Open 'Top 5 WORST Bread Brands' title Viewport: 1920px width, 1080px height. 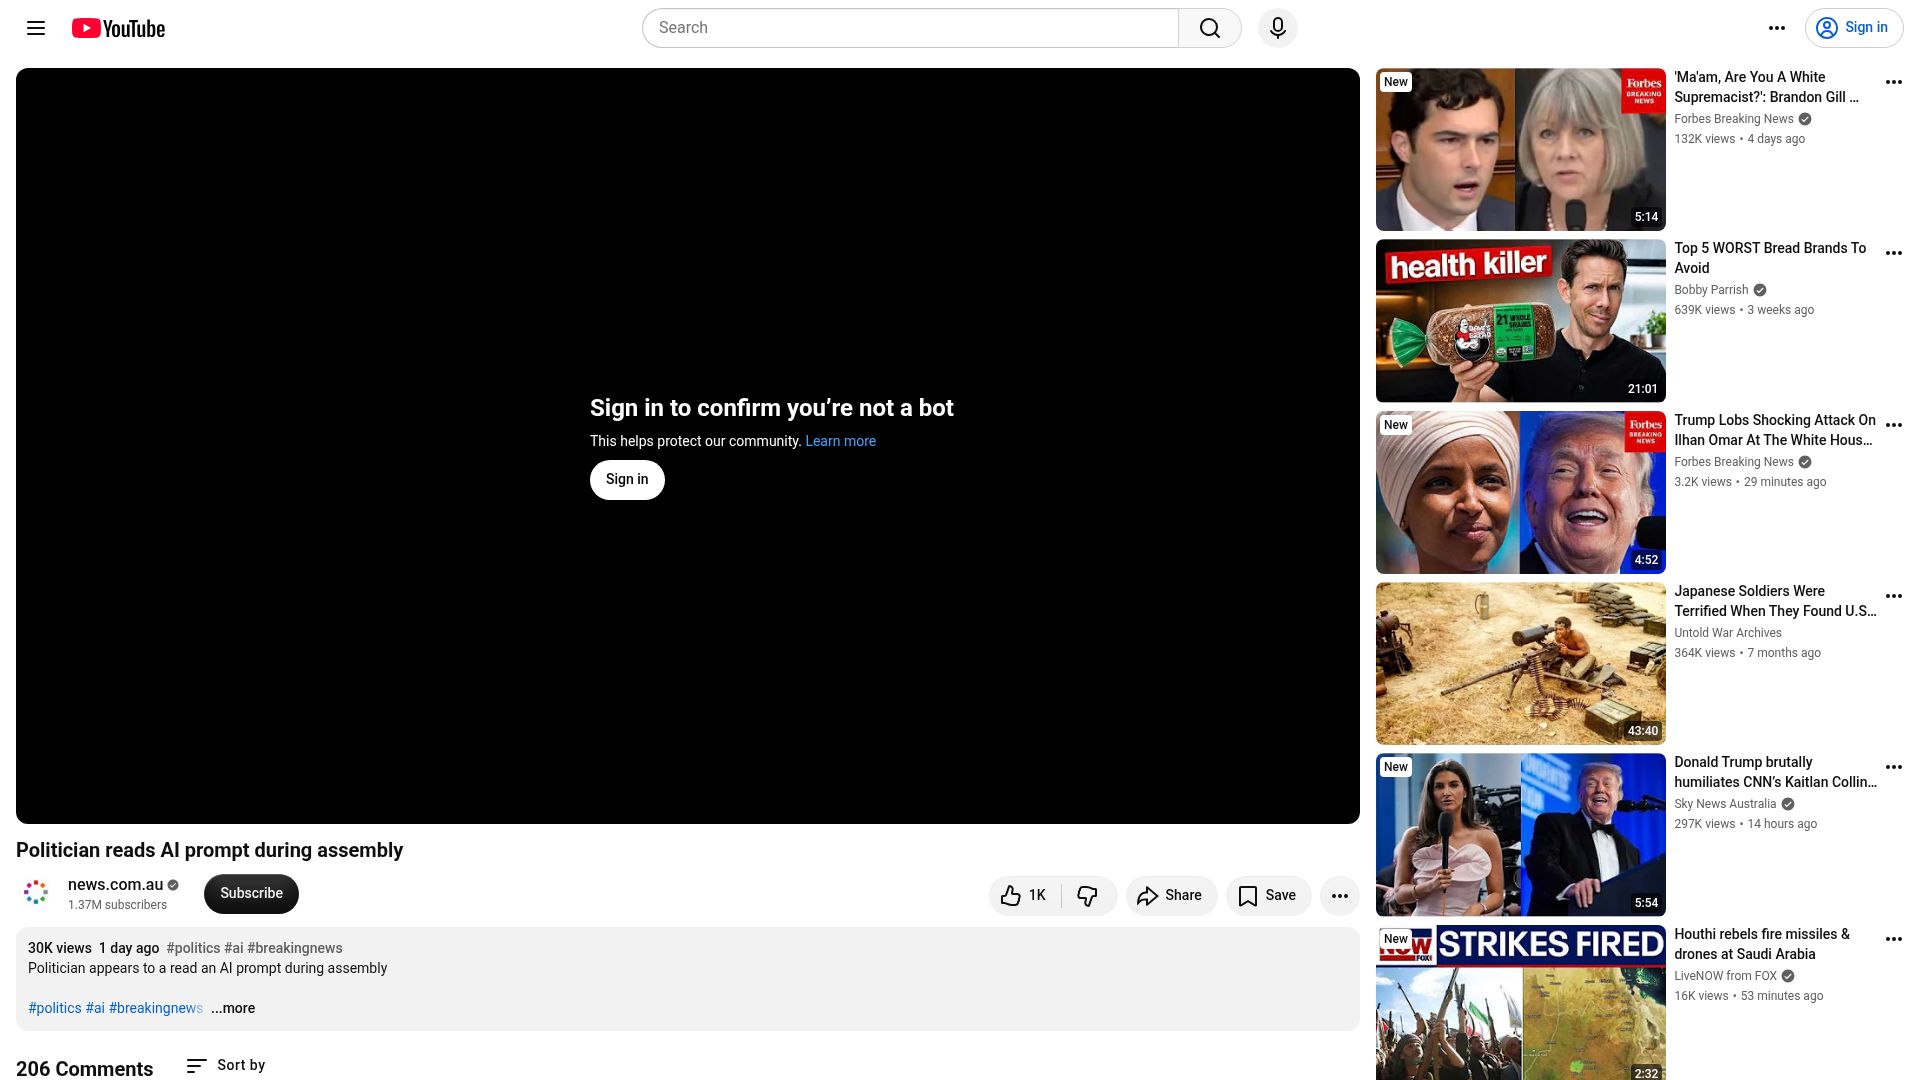pos(1770,258)
